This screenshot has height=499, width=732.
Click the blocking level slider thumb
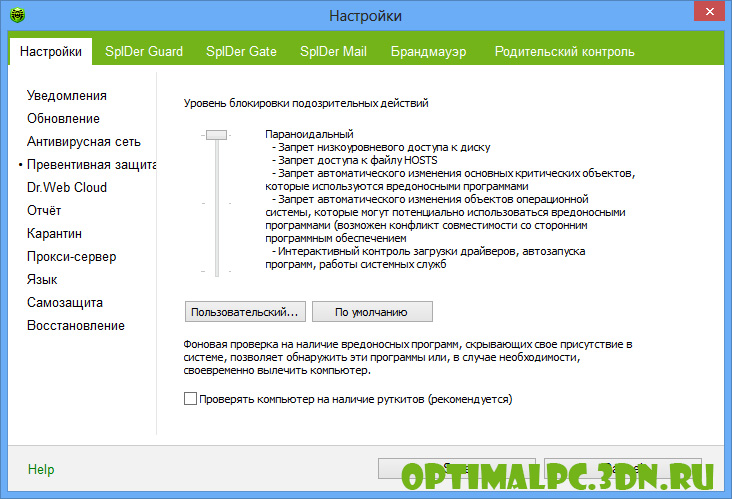pos(217,135)
